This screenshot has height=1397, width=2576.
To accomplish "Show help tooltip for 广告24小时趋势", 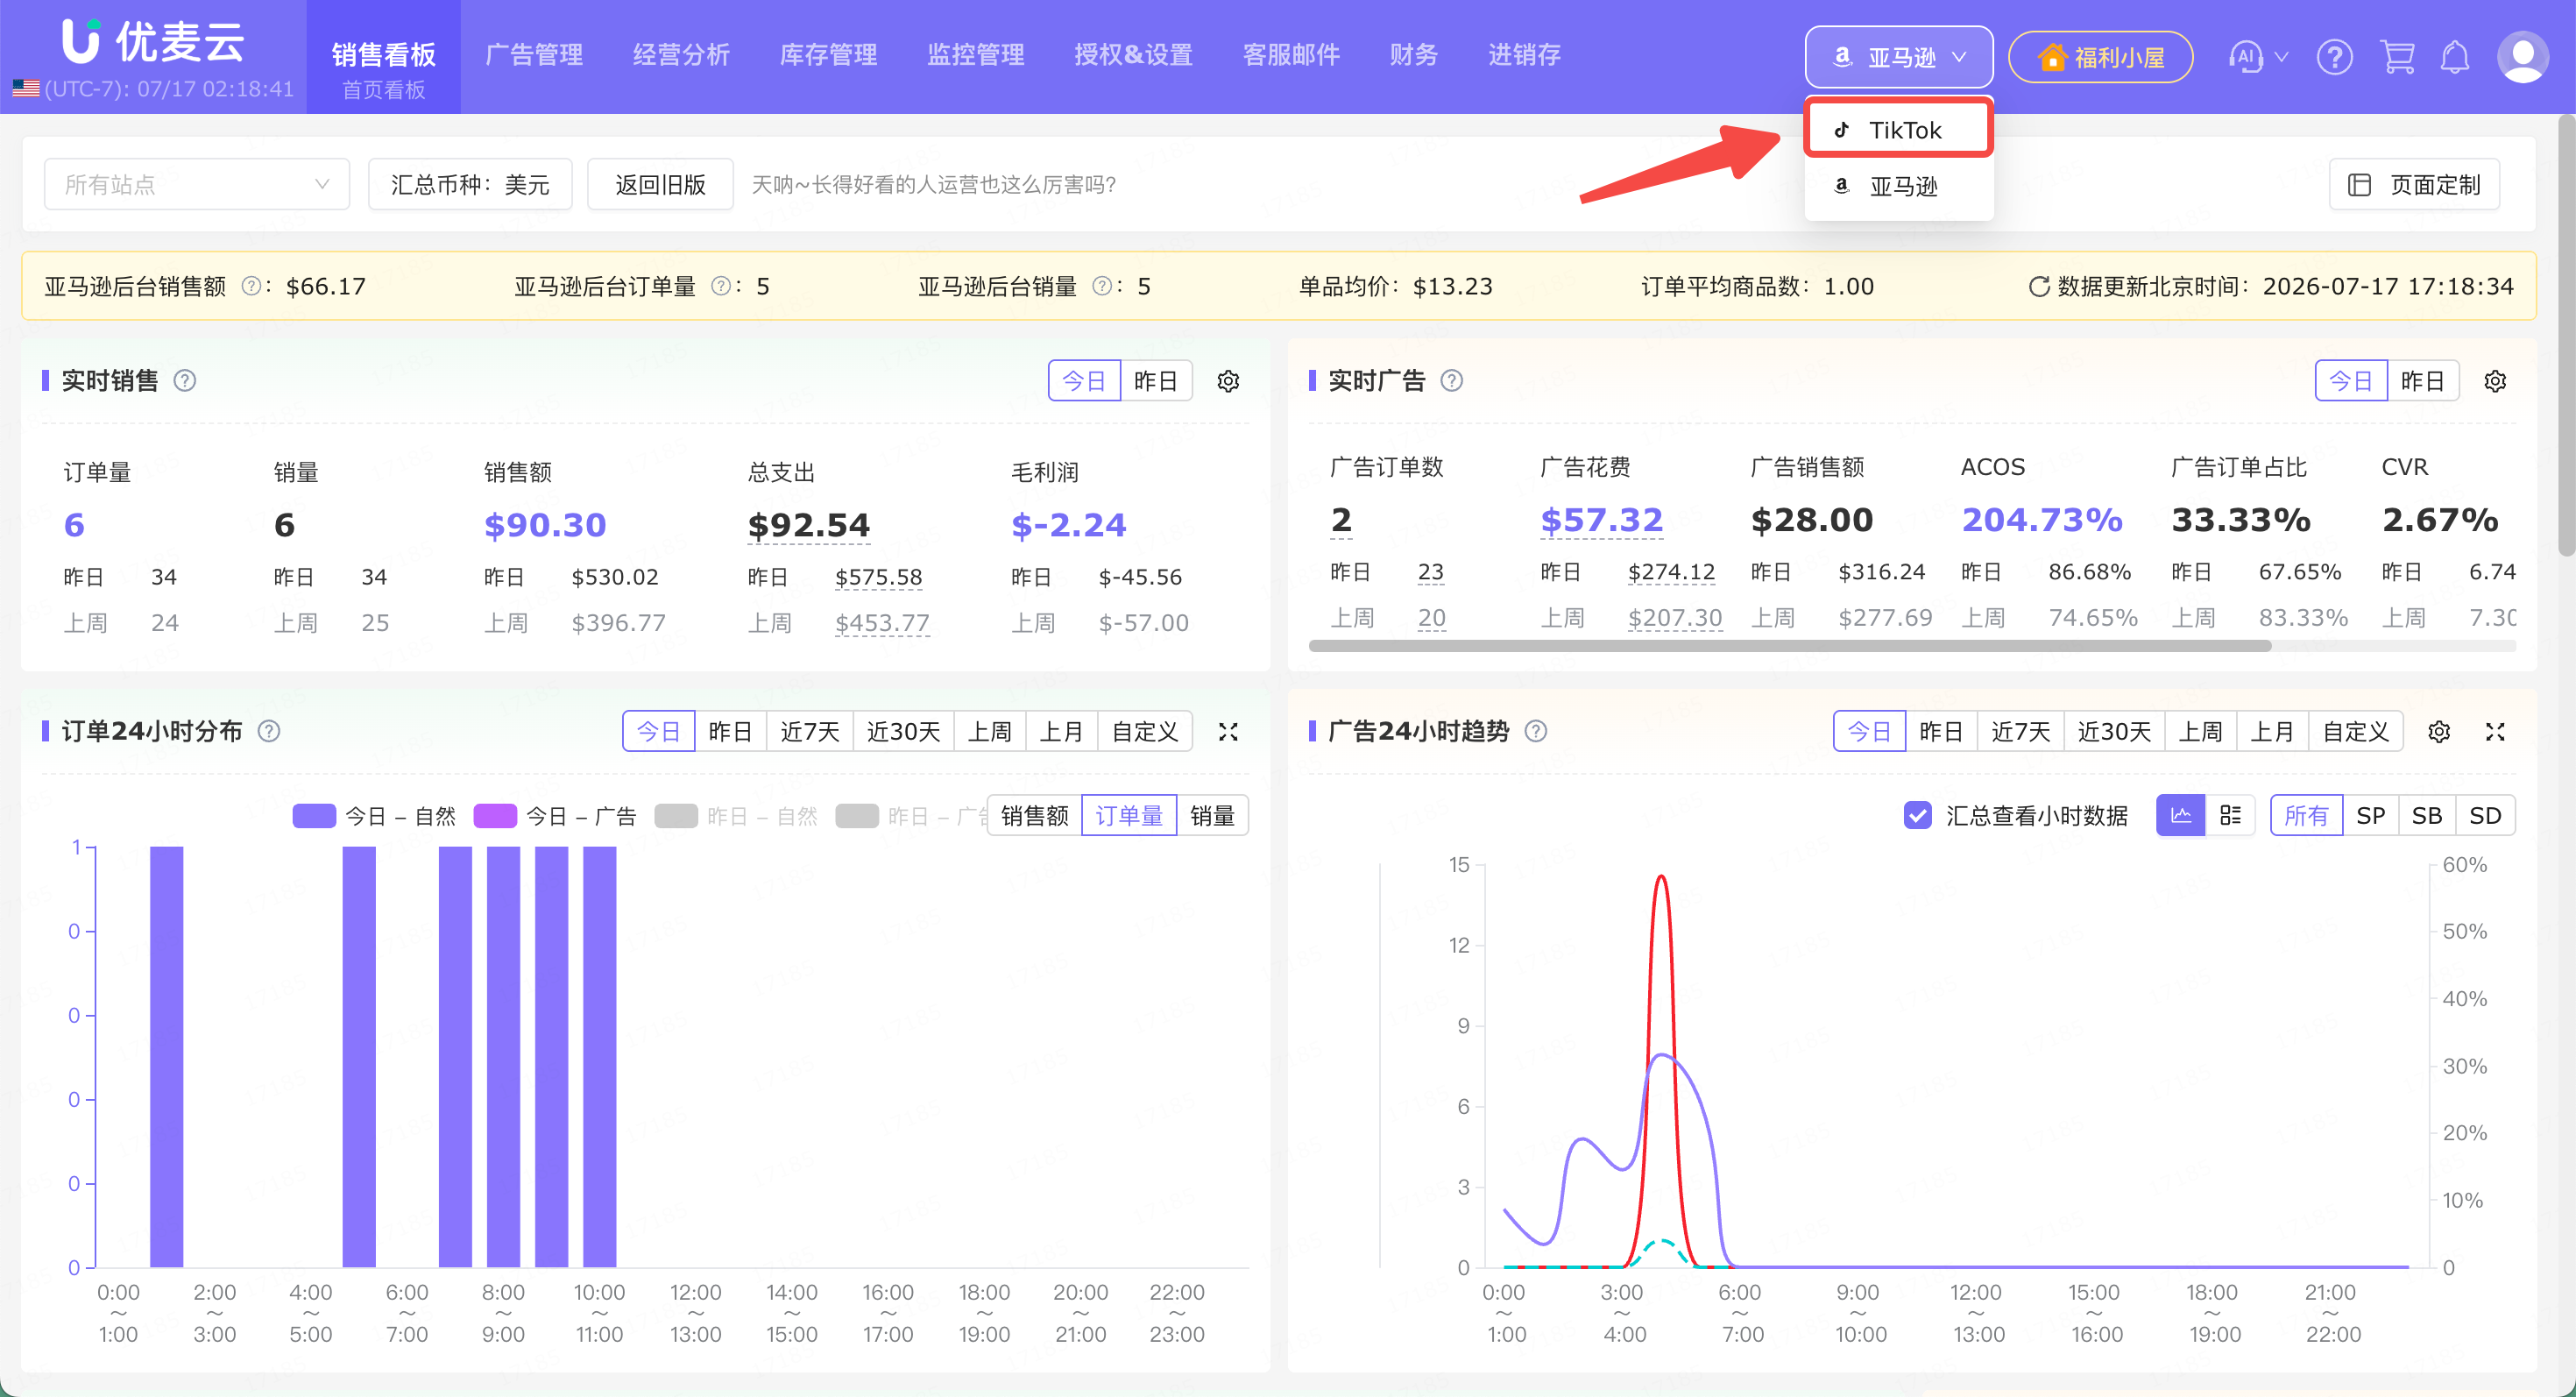I will (x=1536, y=732).
